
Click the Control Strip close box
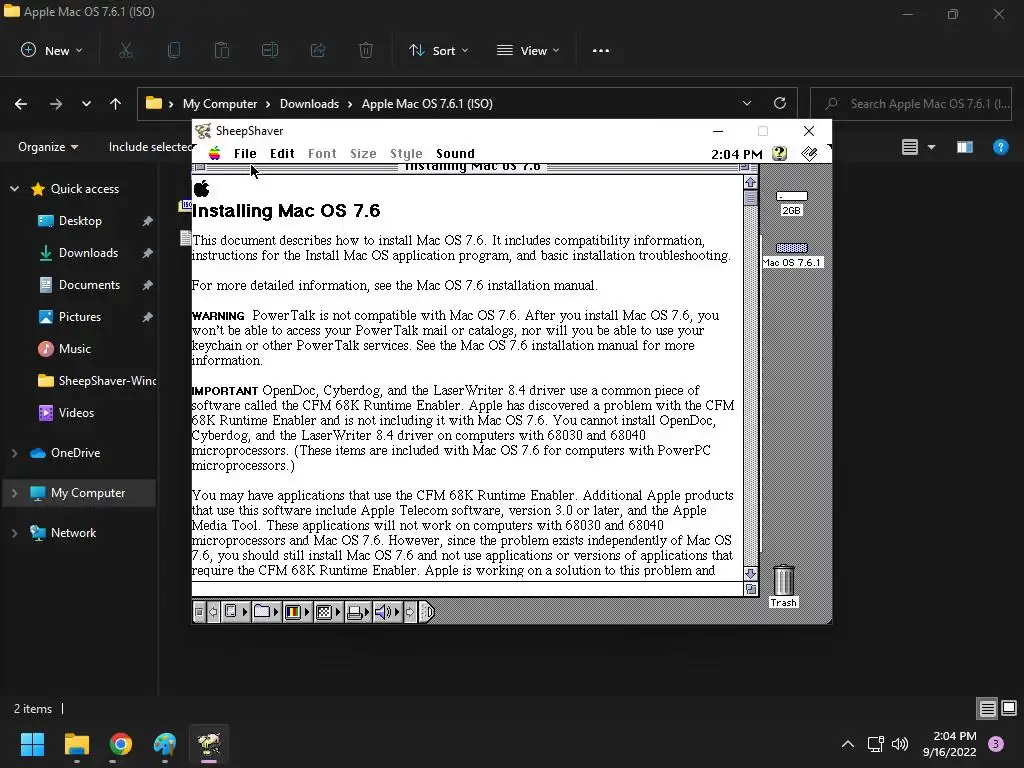coord(199,612)
